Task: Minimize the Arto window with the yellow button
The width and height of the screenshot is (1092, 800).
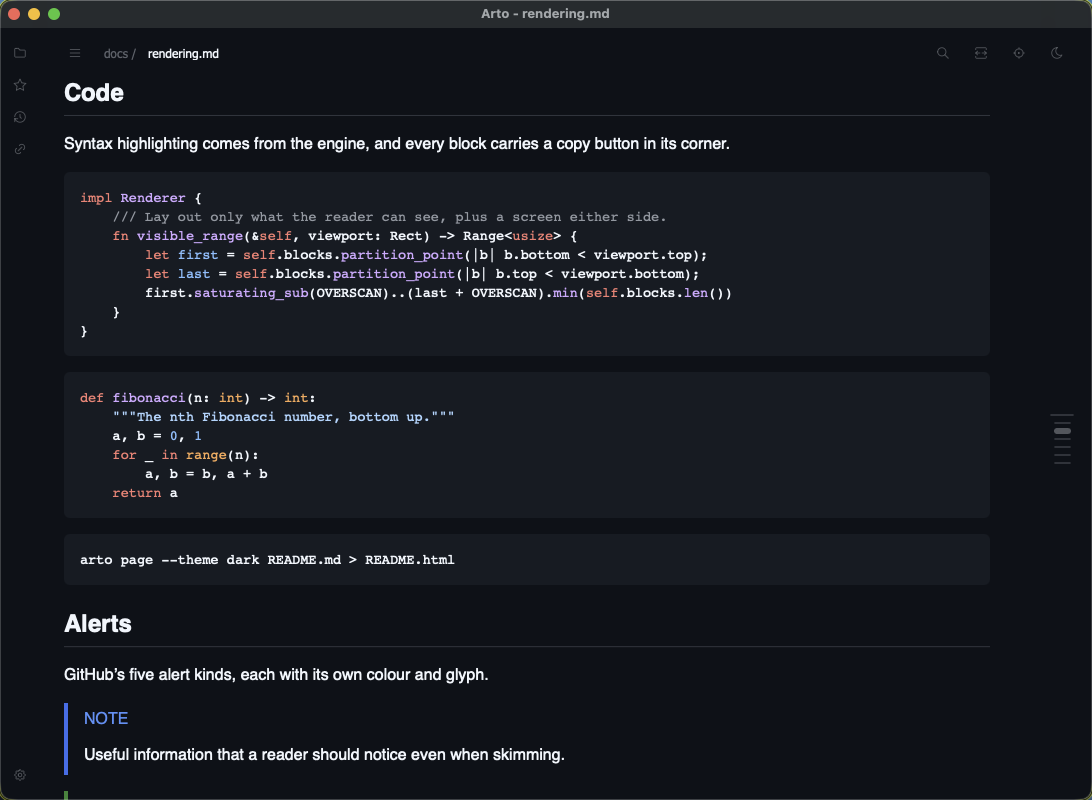Action: [33, 14]
